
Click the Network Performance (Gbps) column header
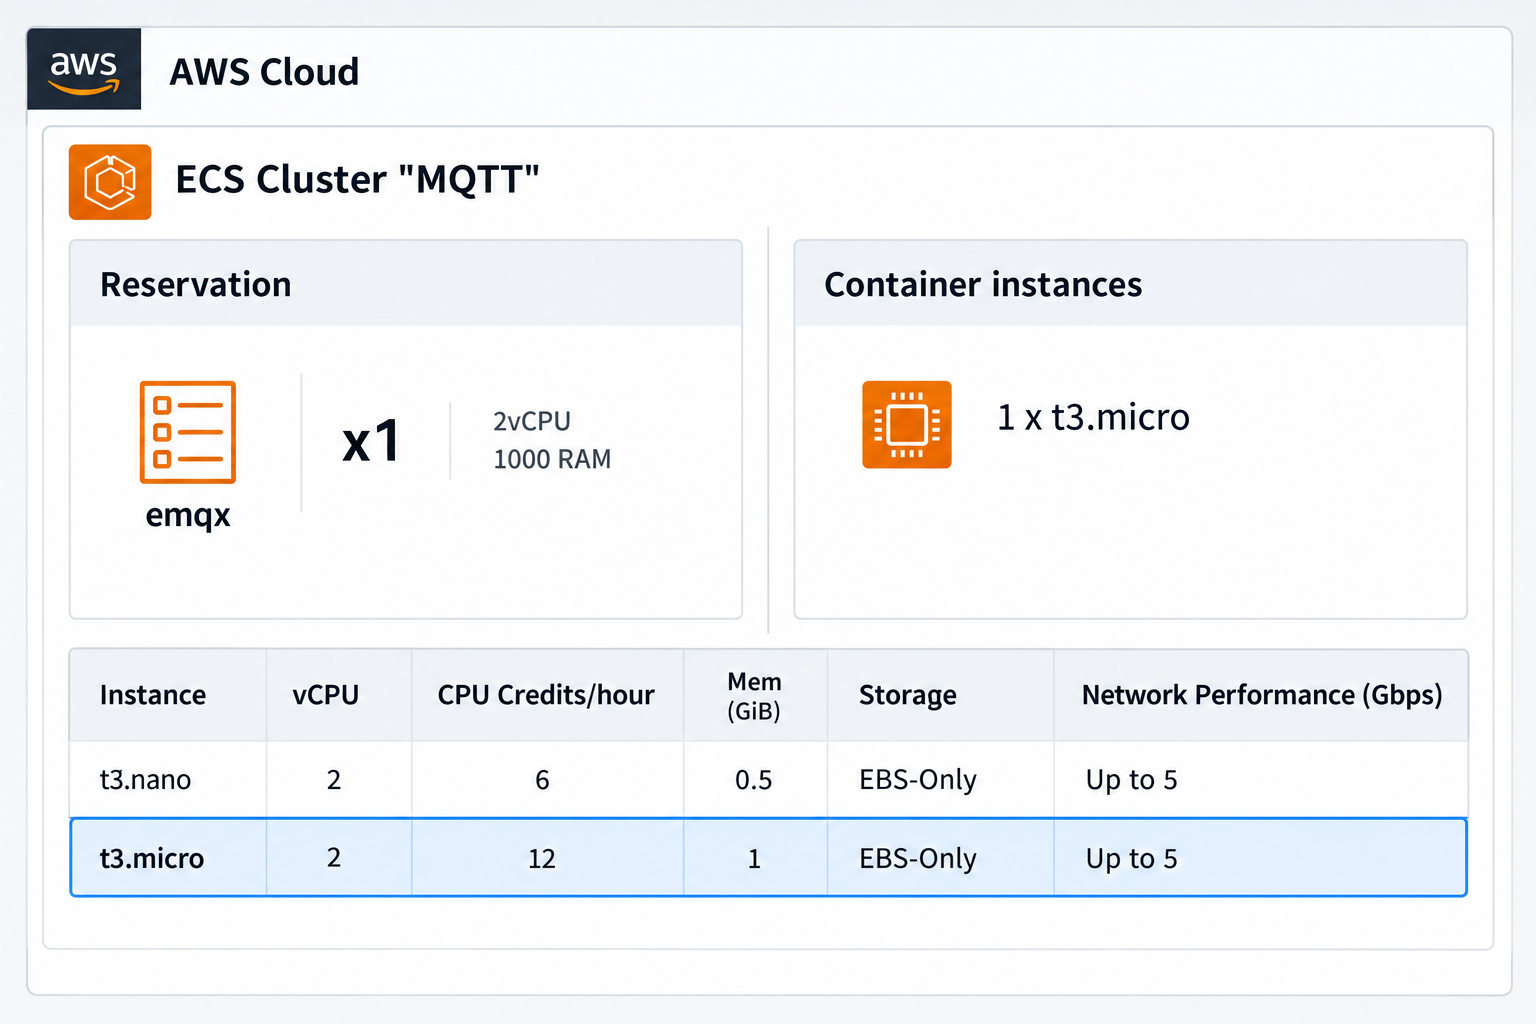(x=1262, y=695)
